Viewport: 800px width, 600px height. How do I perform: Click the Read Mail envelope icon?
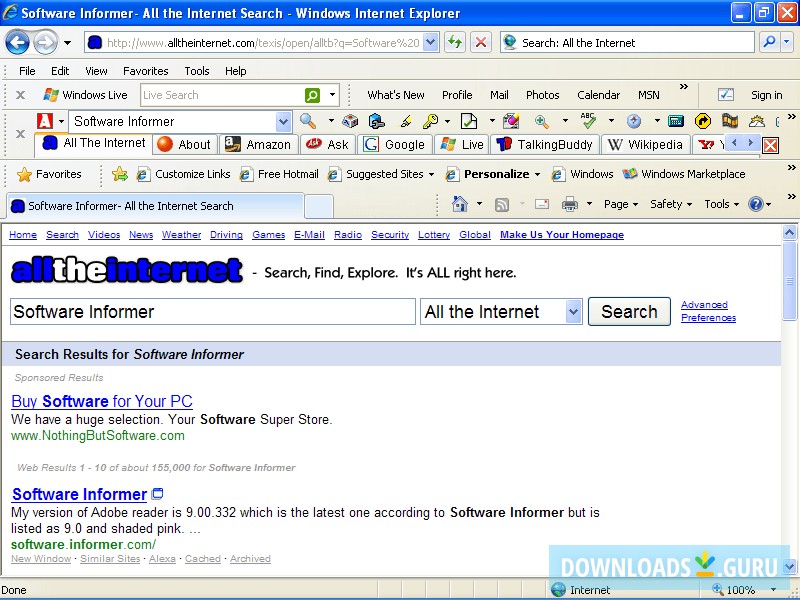542,204
